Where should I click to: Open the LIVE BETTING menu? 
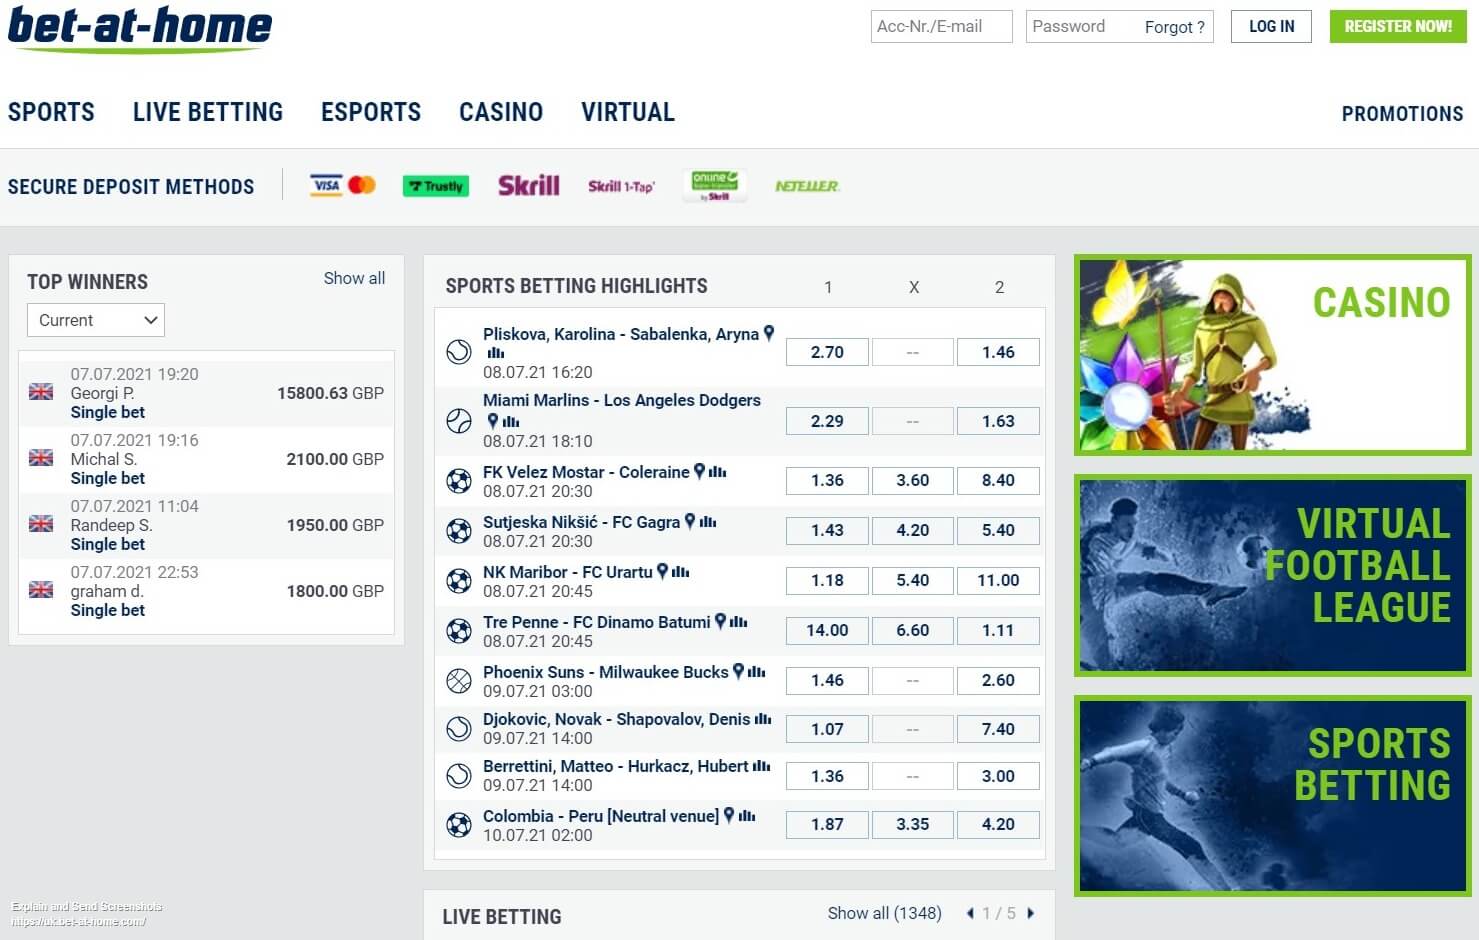click(x=208, y=112)
